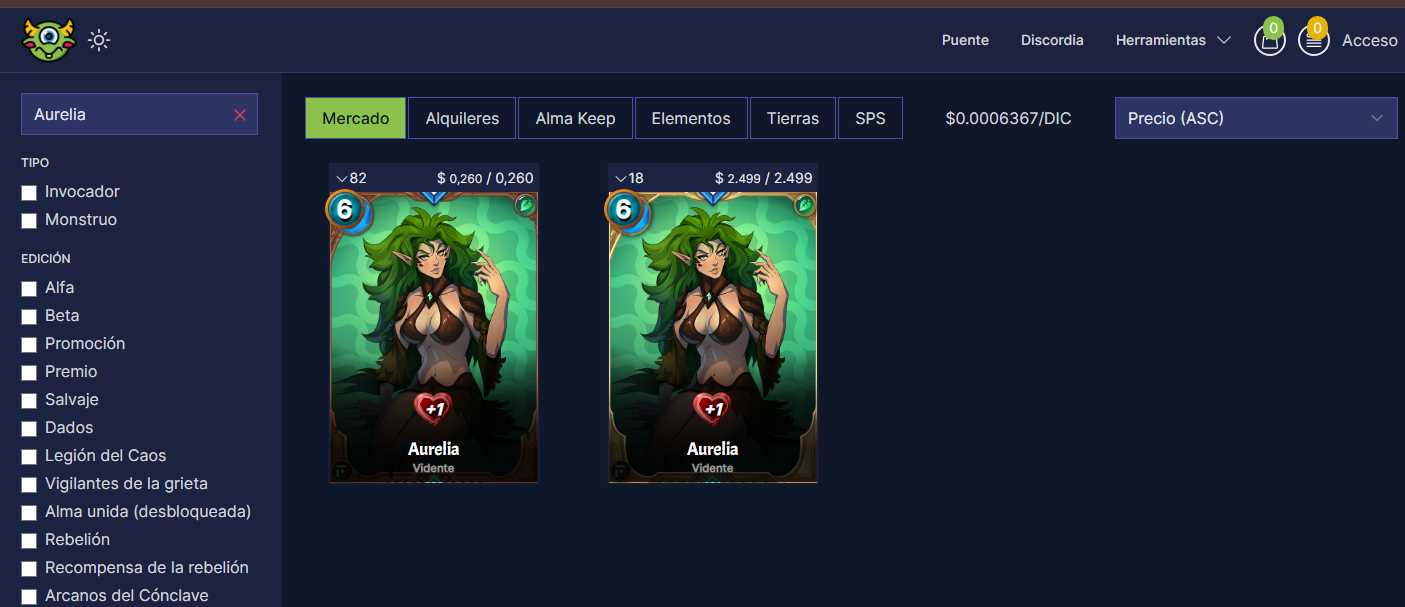Clear the Aurelia search with red X

tap(240, 115)
